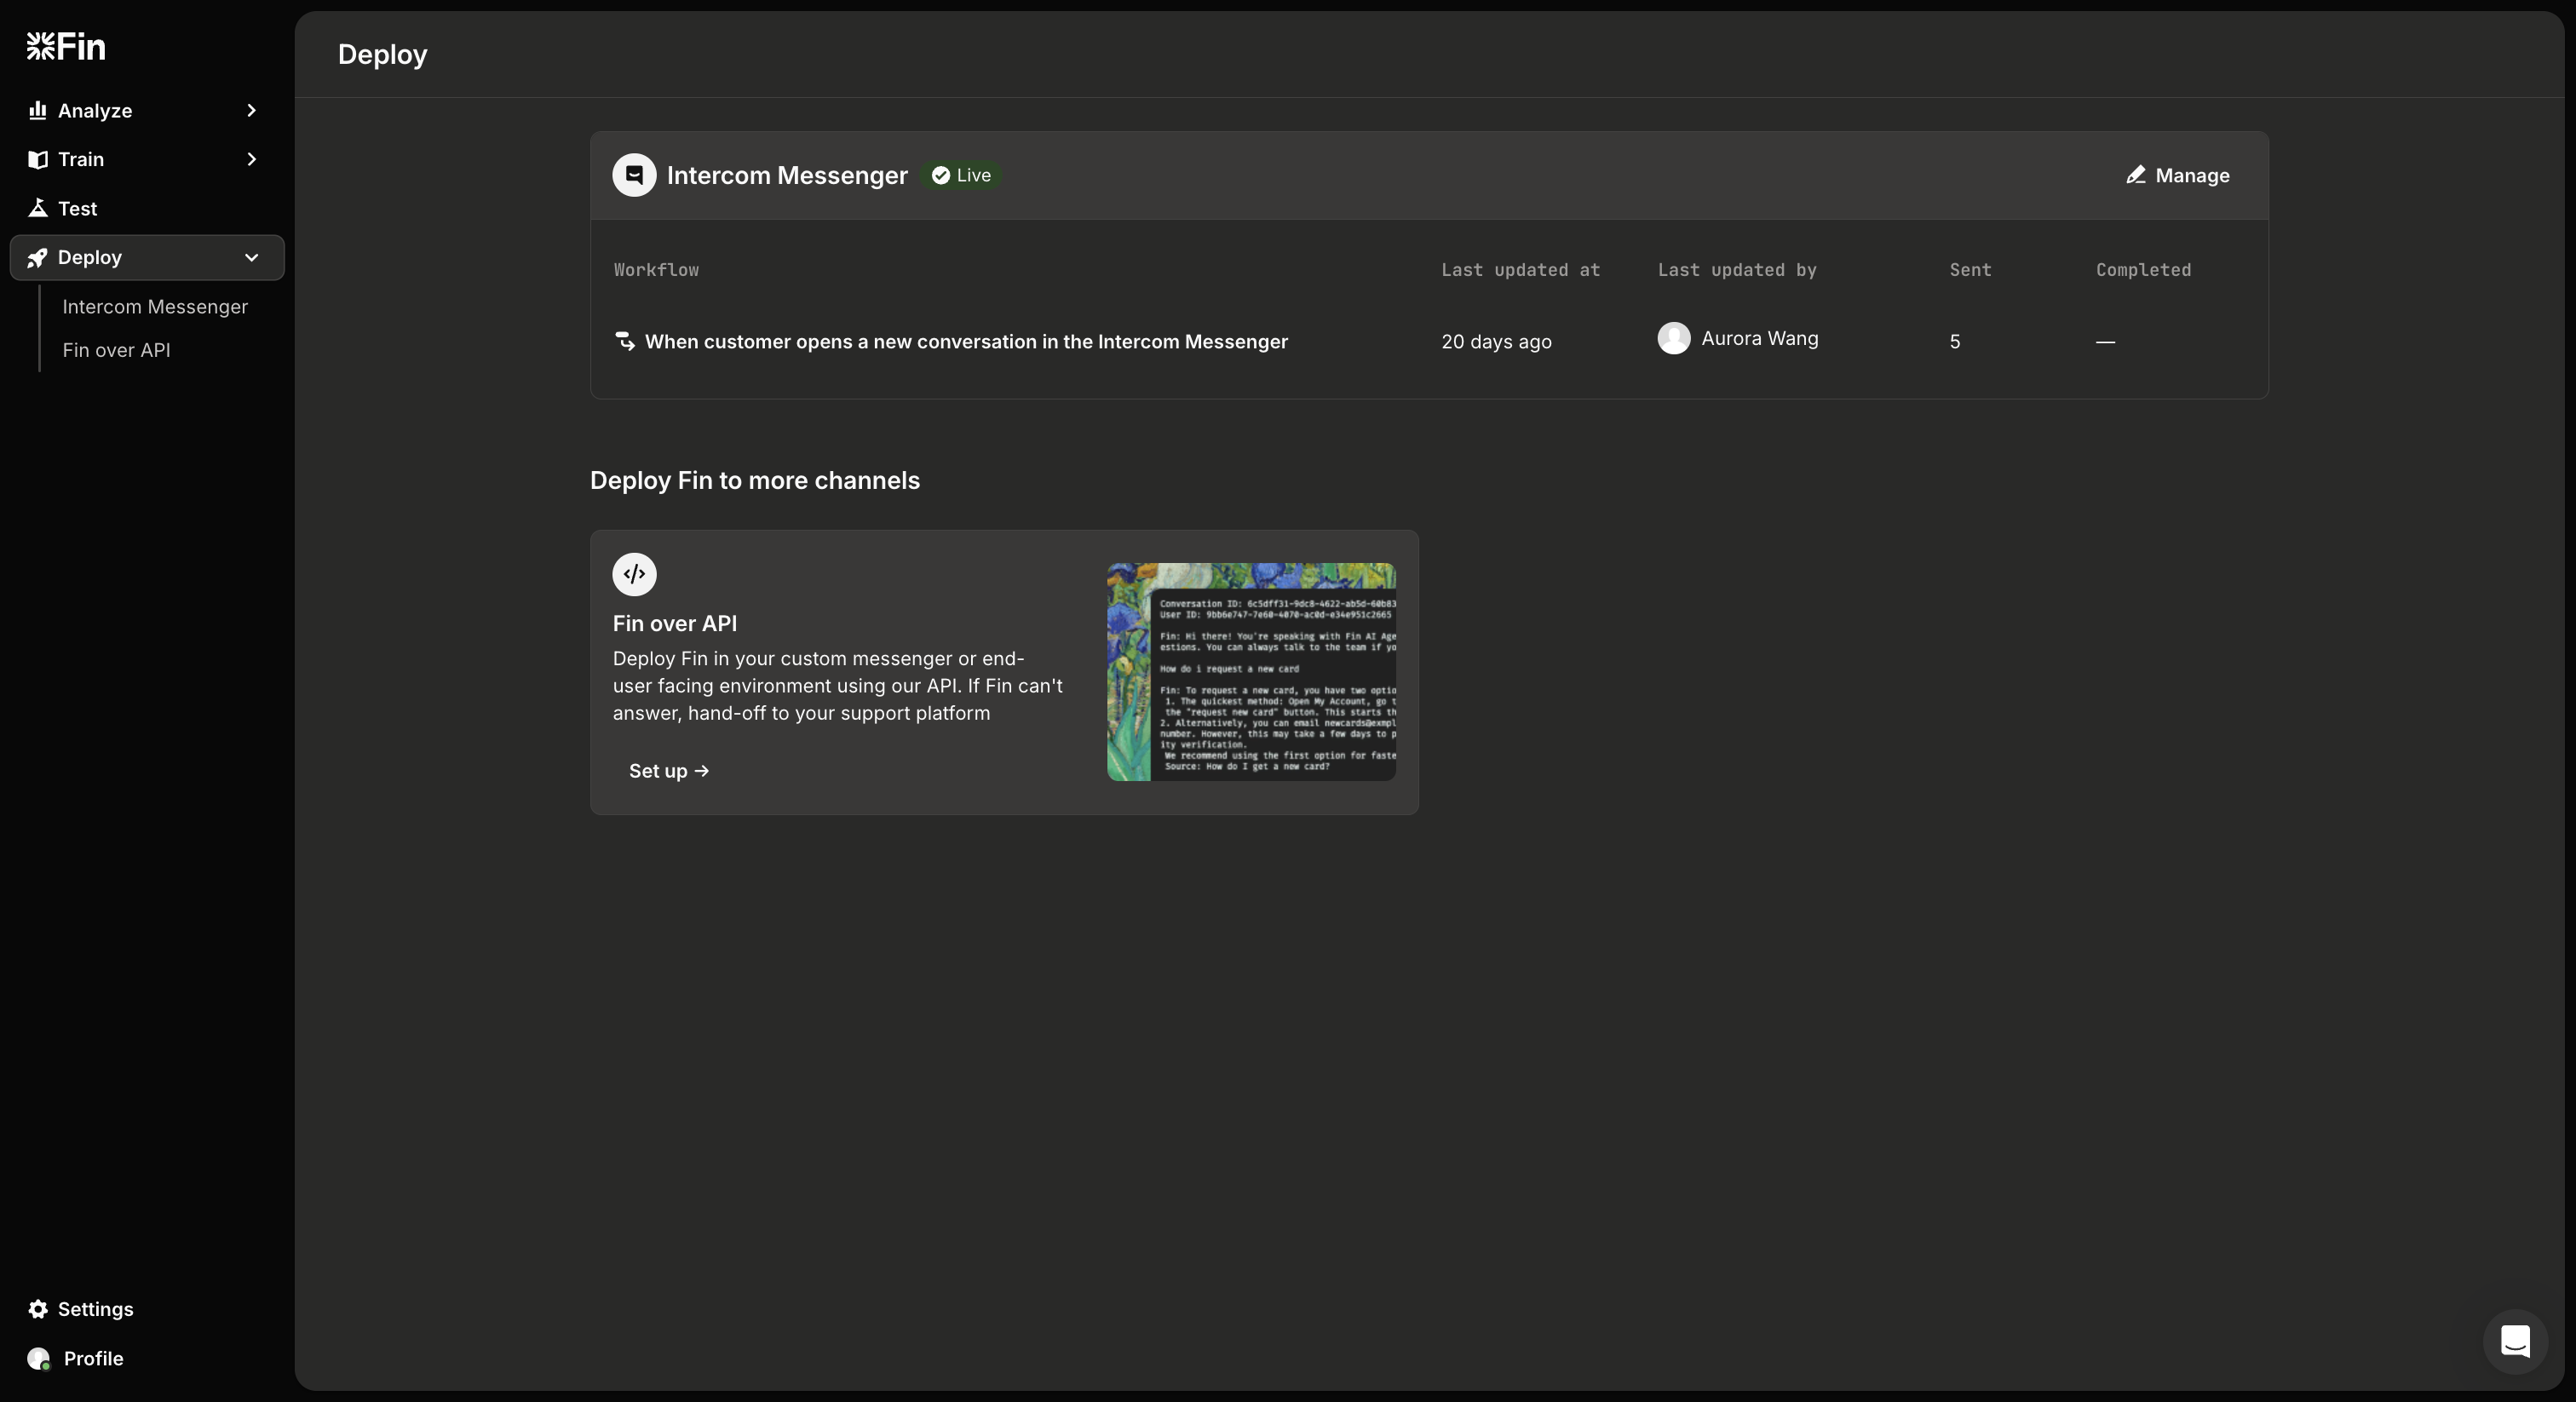Open Fin over API in the sidebar
This screenshot has width=2576, height=1402.
pyautogui.click(x=116, y=350)
